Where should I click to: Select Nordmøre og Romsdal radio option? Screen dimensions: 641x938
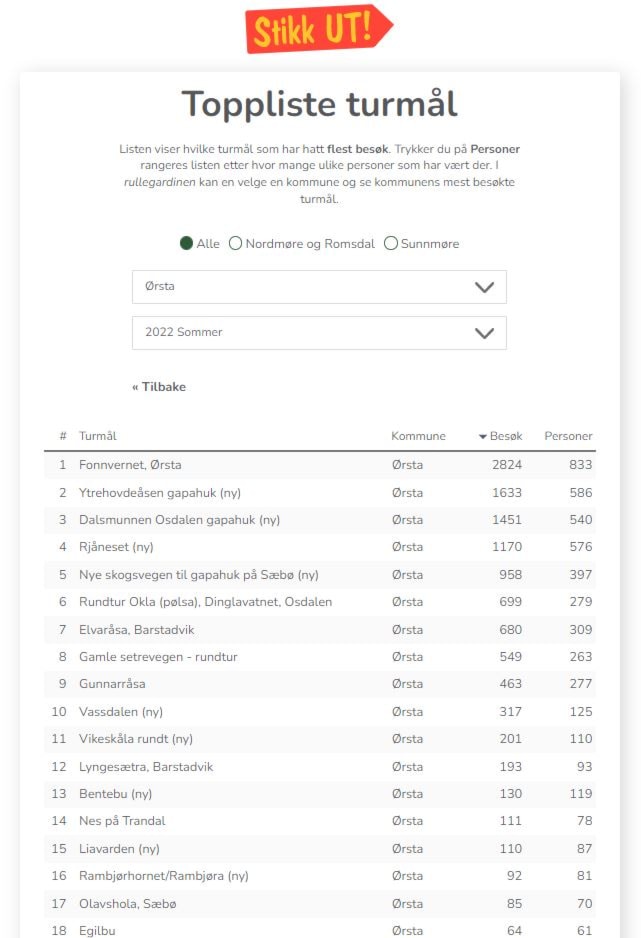[x=236, y=243]
